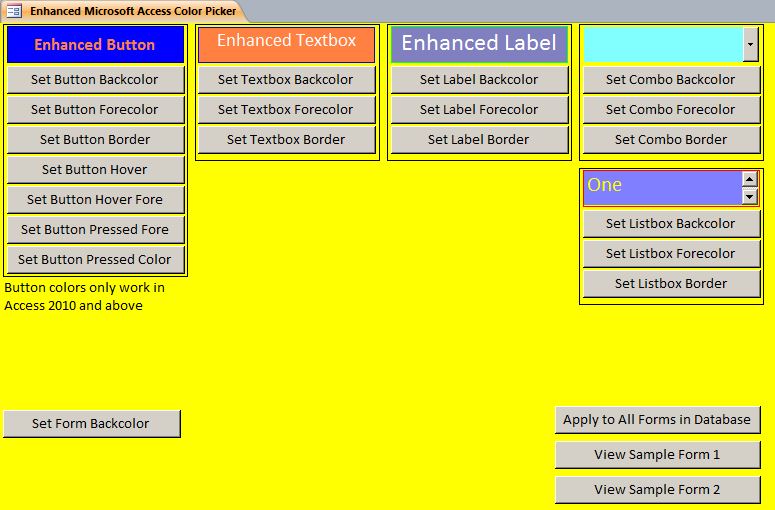This screenshot has width=775, height=510.
Task: Click Set Label Backcolor
Action: tap(479, 80)
